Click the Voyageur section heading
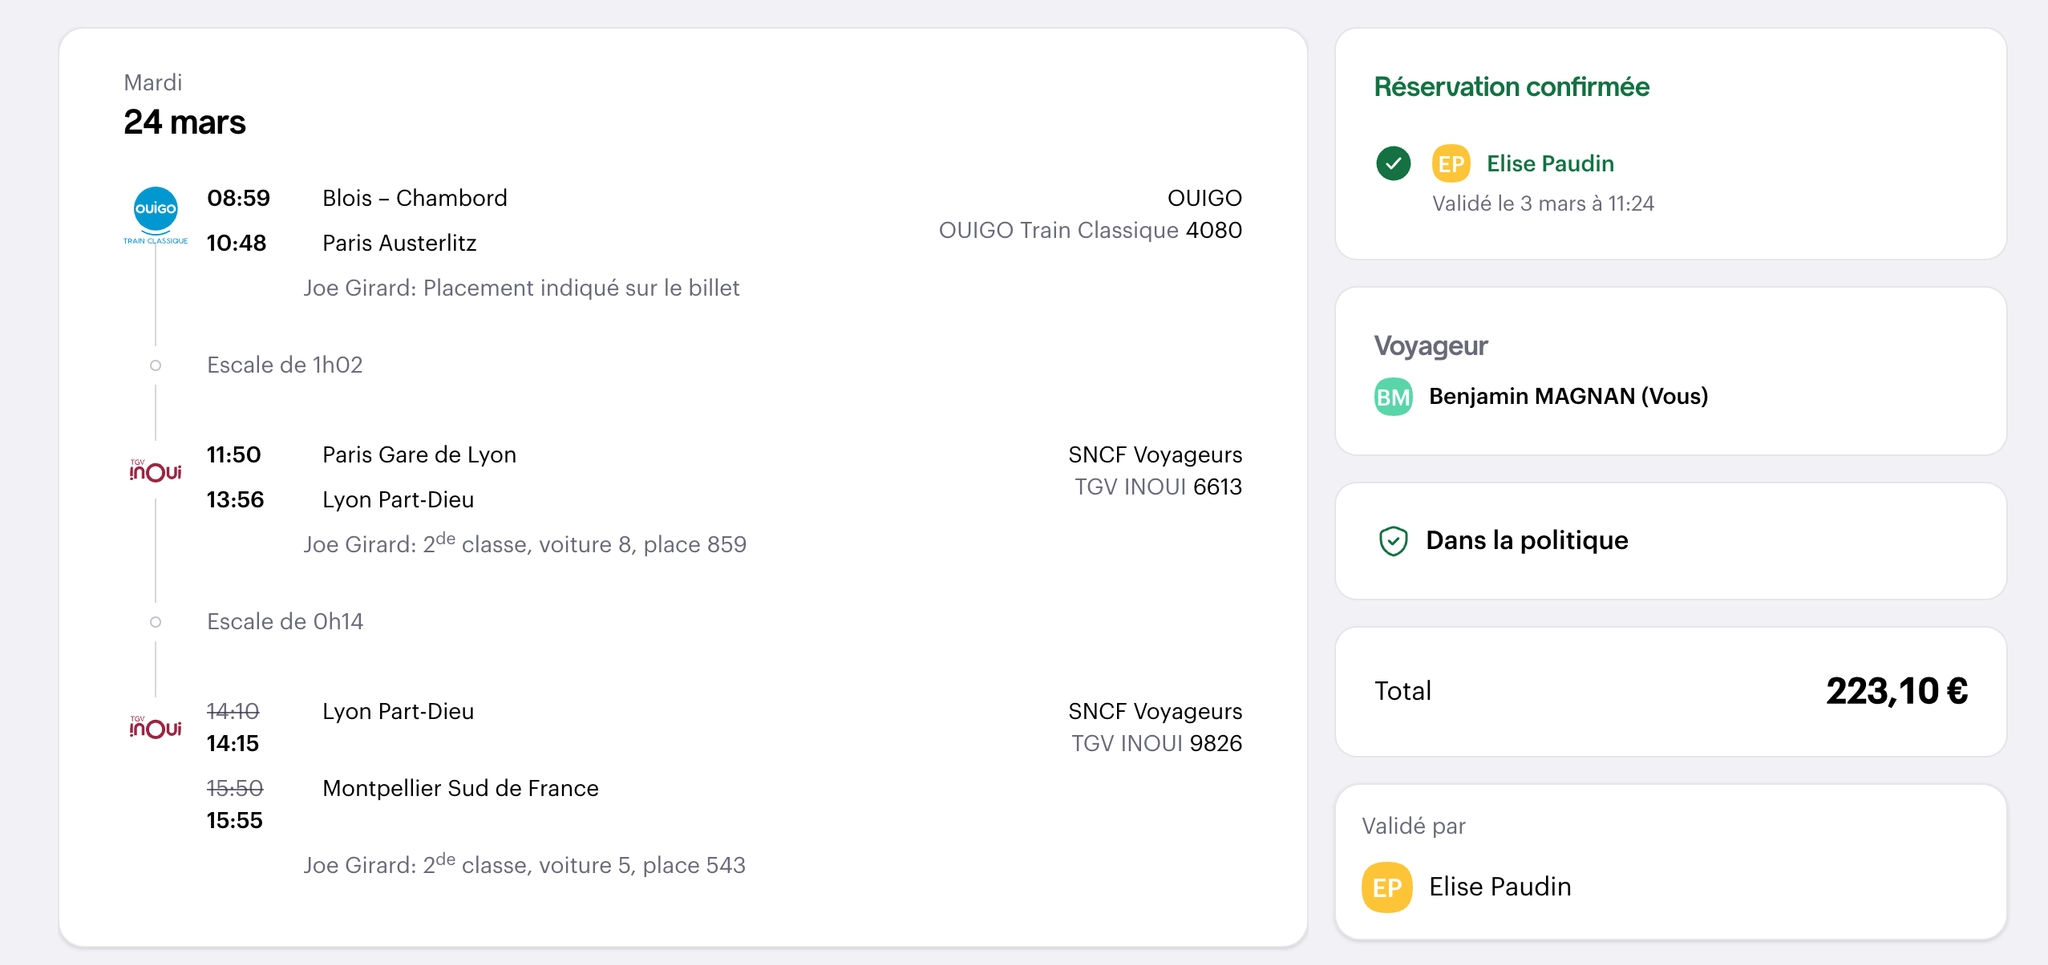 1431,346
